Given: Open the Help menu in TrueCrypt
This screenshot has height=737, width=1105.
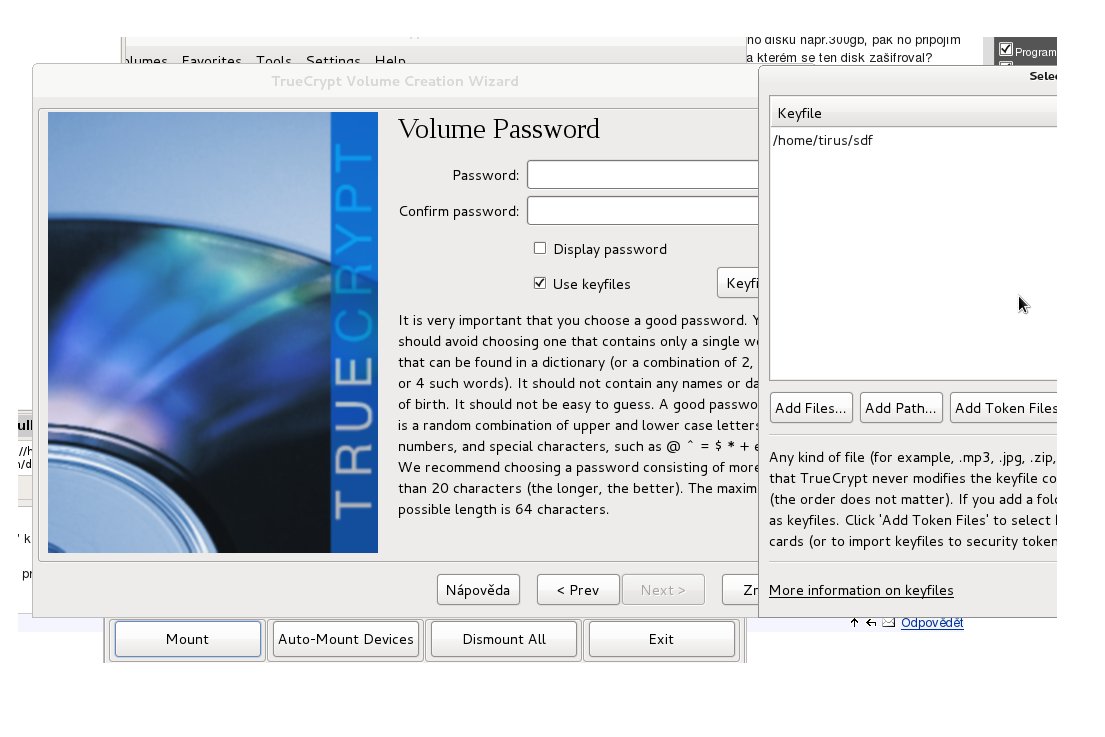Looking at the screenshot, I should coord(390,60).
